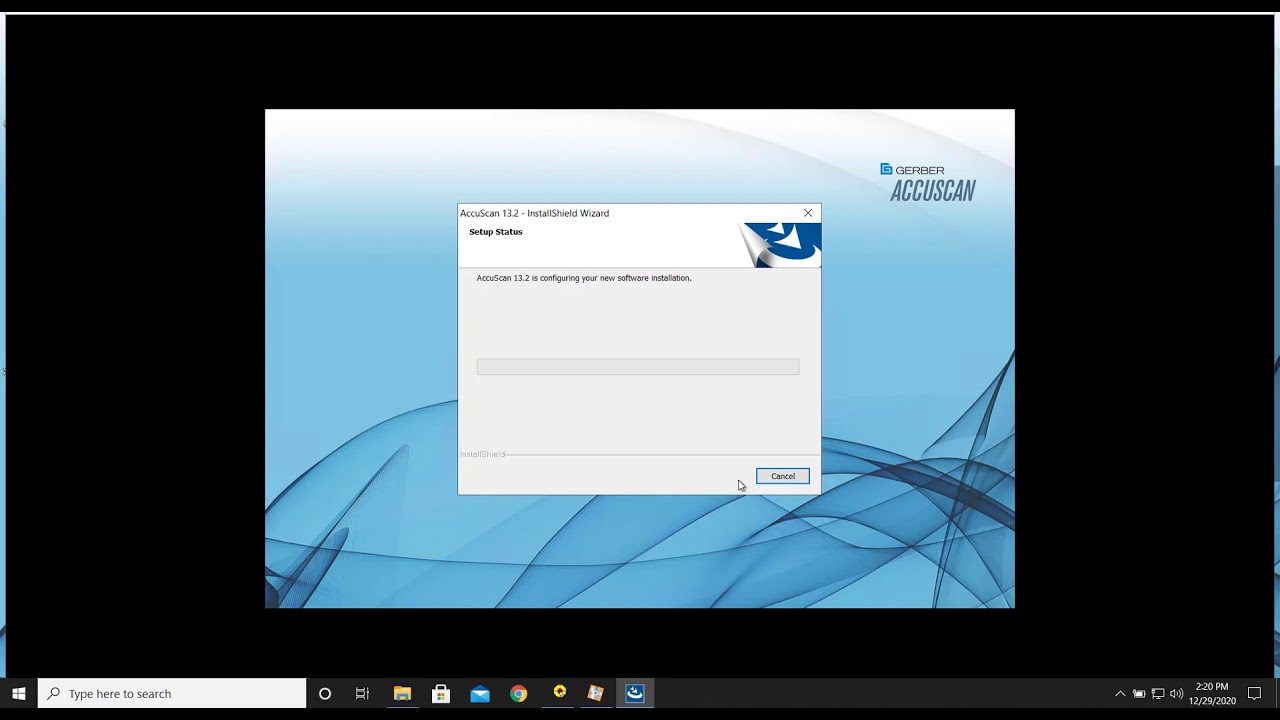1280x720 pixels.
Task: Click the setup progress bar
Action: [638, 367]
